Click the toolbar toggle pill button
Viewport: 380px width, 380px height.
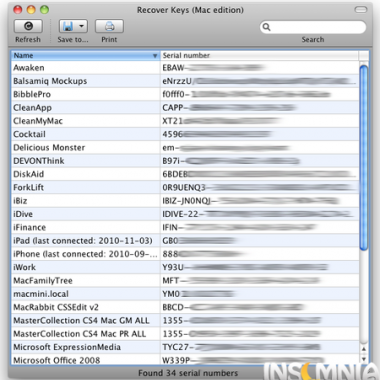(361, 10)
